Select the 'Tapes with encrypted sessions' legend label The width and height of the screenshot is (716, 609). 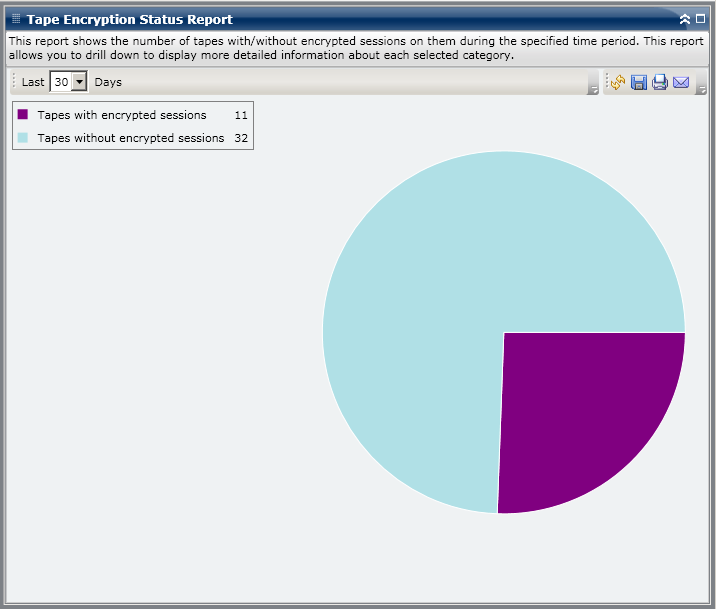click(x=122, y=115)
